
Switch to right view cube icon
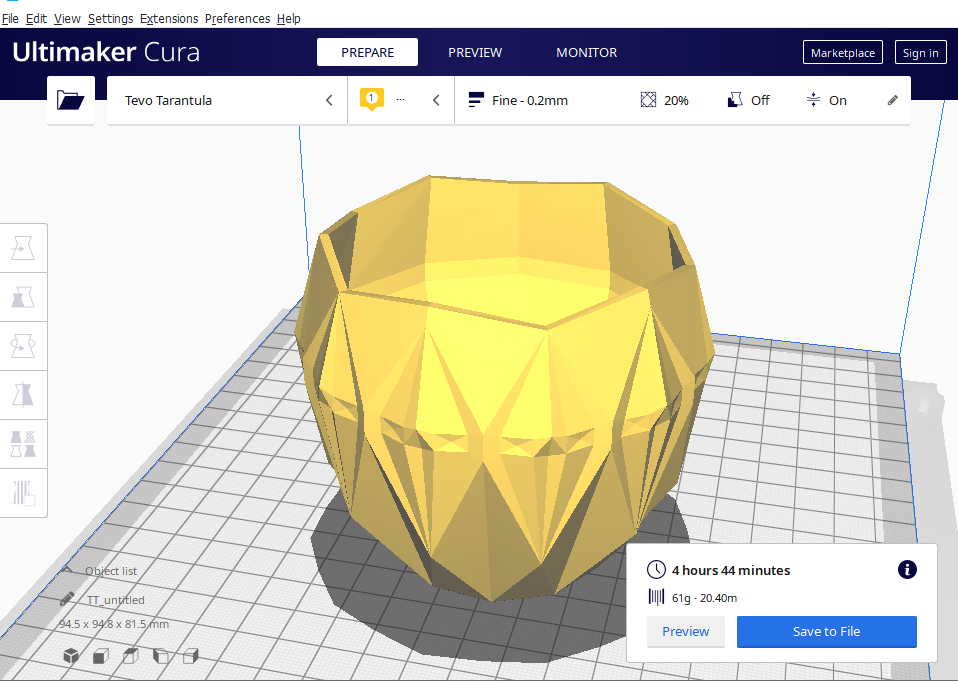[191, 656]
